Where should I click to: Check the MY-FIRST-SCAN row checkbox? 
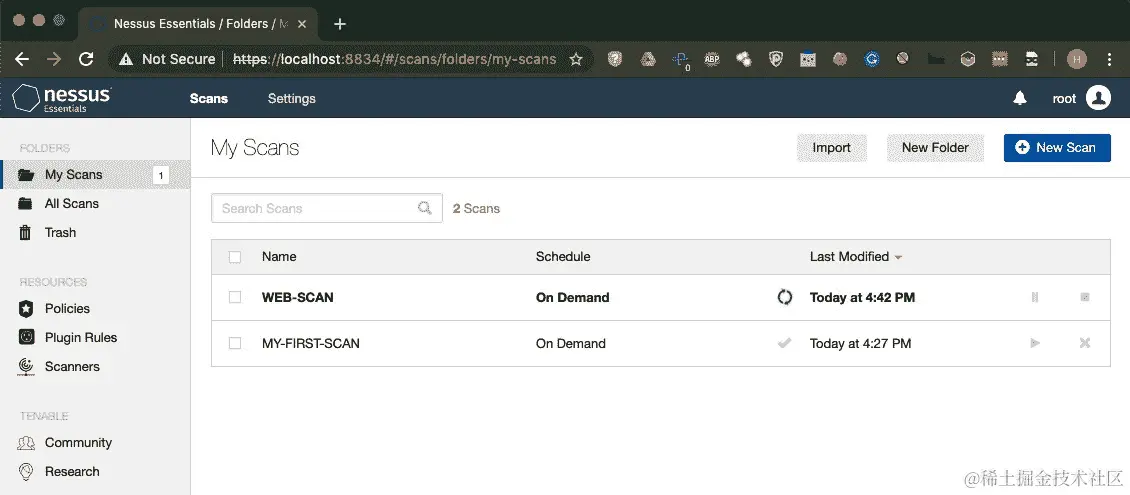(x=235, y=343)
